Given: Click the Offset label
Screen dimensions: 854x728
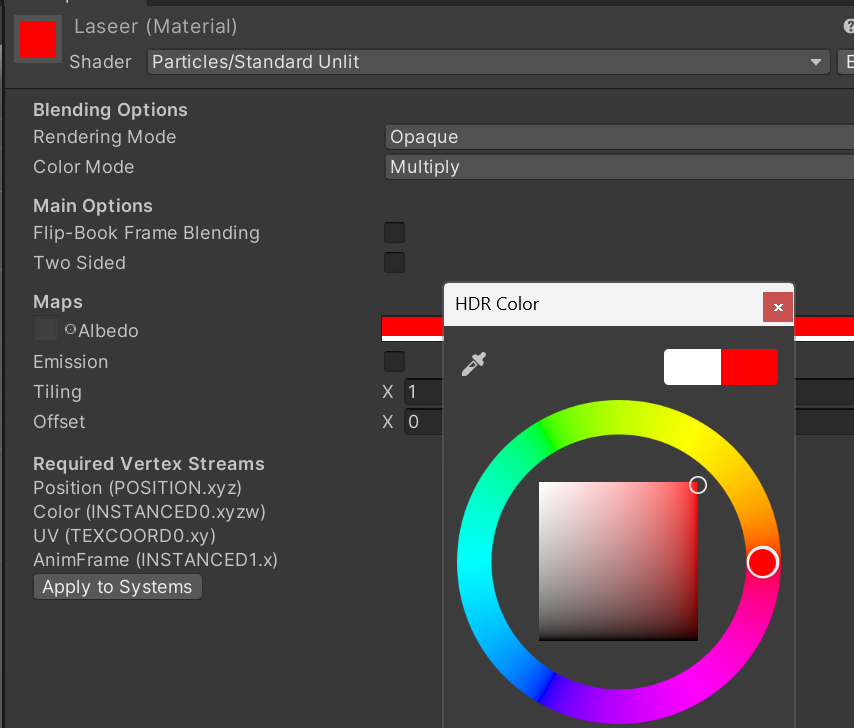Looking at the screenshot, I should coord(59,421).
